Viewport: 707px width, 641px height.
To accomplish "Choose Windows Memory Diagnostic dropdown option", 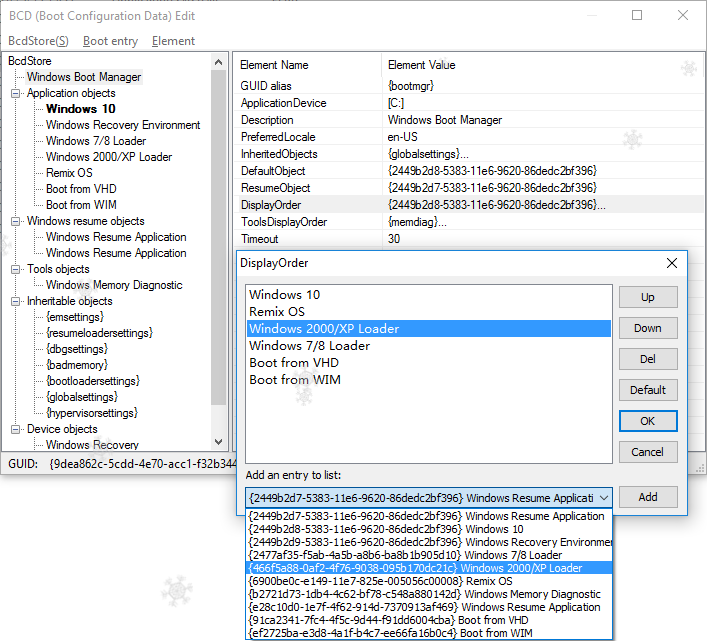I will (x=429, y=595).
